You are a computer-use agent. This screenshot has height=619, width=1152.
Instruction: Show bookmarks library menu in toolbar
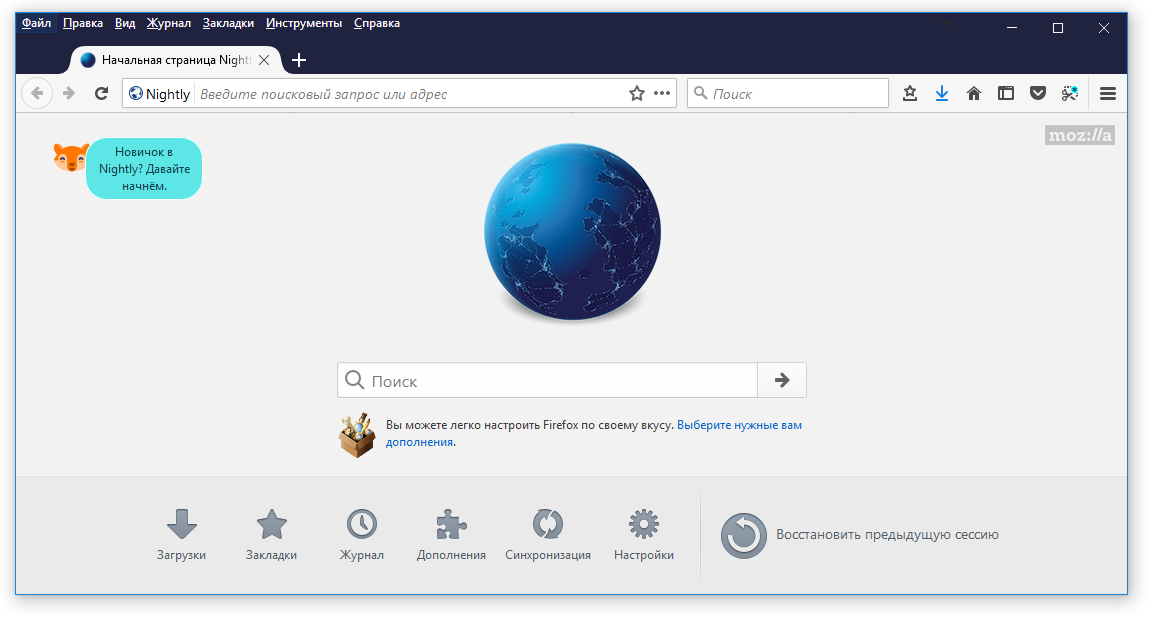[x=910, y=93]
